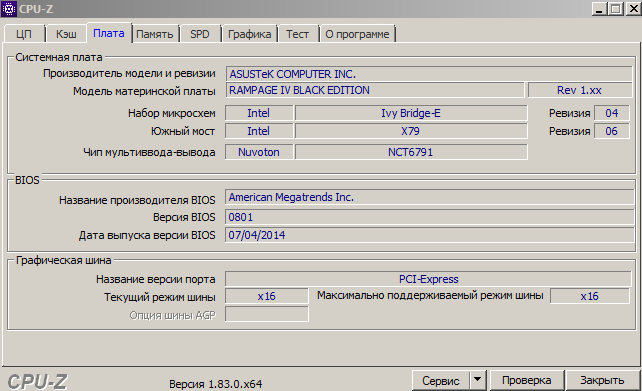Viewport: 642px width, 391px height.
Task: Click the Проверка button
Action: (x=527, y=381)
